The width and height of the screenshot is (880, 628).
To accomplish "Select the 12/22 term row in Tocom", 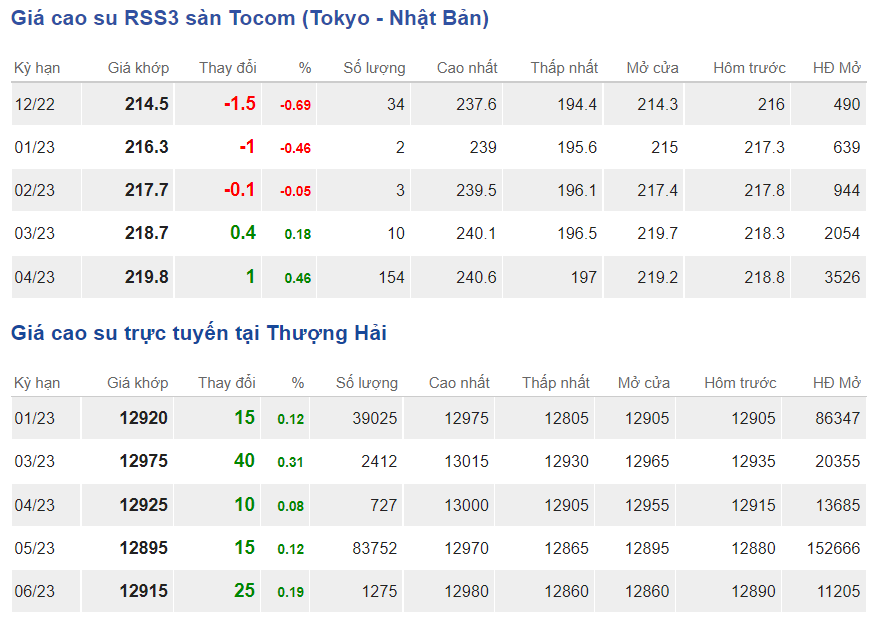I will click(35, 104).
